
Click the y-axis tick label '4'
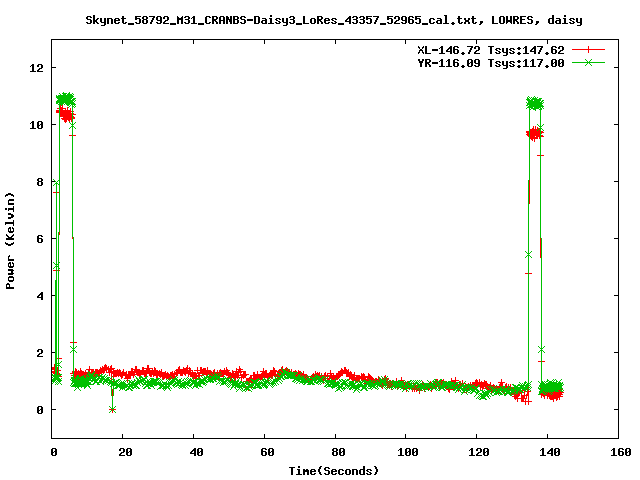(x=40, y=296)
